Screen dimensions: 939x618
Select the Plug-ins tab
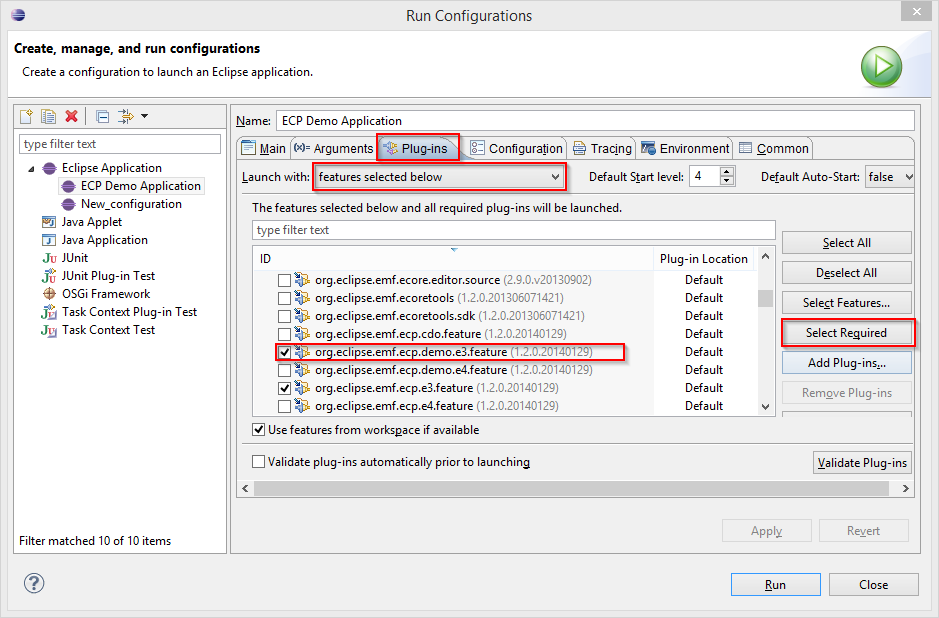(418, 149)
